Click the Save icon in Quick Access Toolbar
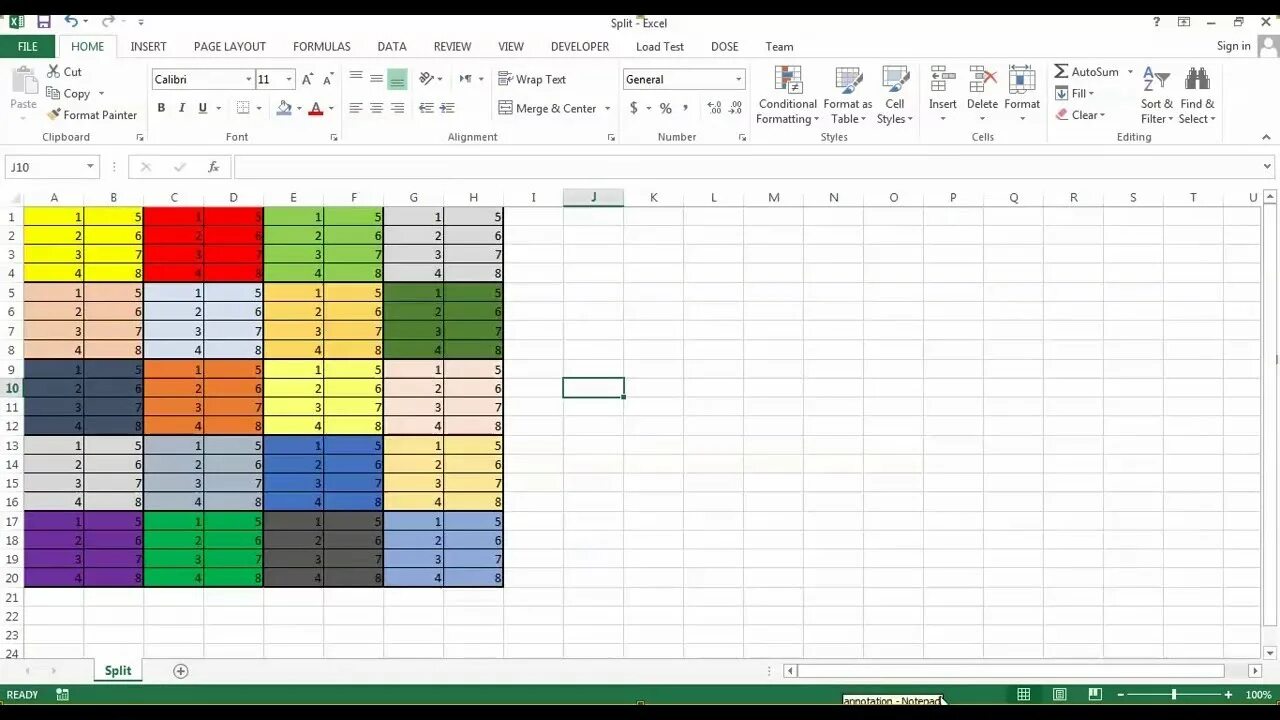 pyautogui.click(x=43, y=21)
